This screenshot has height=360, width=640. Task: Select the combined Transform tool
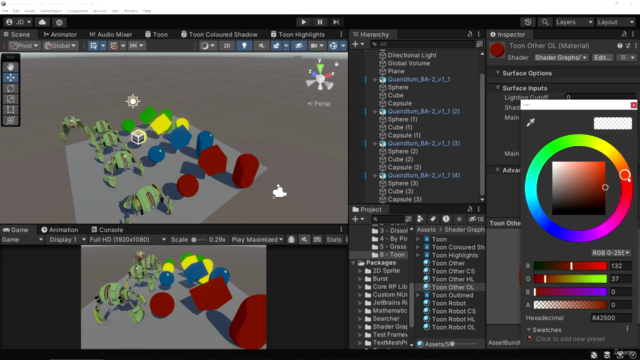tap(11, 120)
